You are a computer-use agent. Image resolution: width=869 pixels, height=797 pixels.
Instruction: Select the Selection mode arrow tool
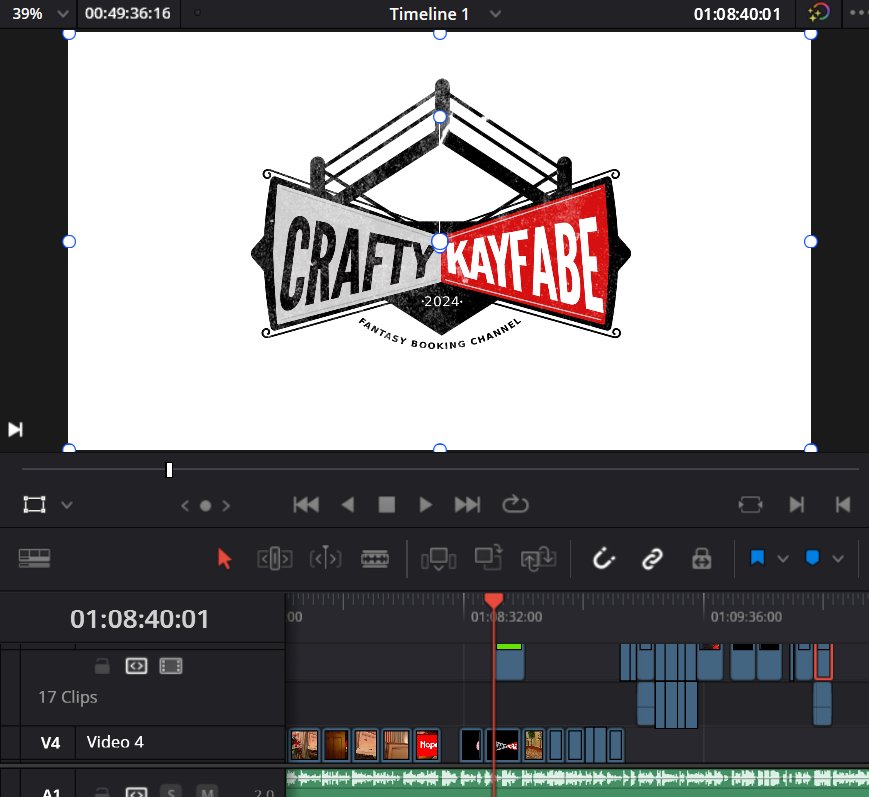pos(224,559)
